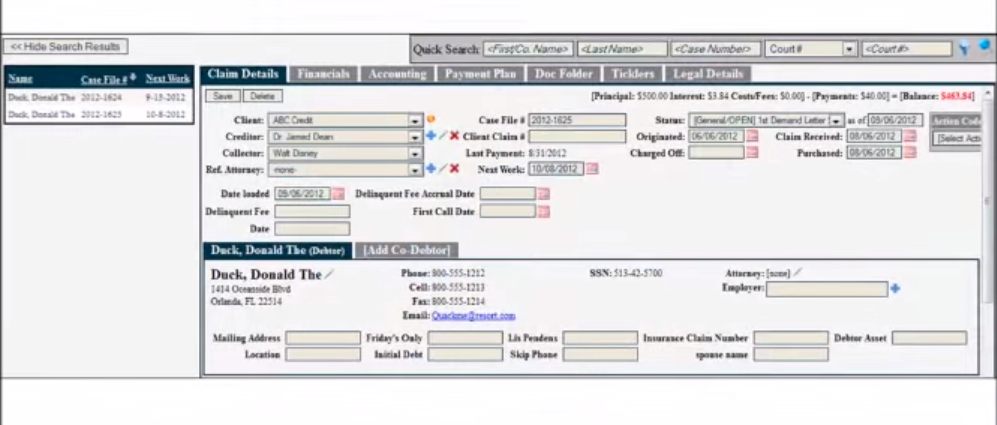Viewport: 997px width, 425px height.
Task: Click the Employer input field
Action: point(827,289)
